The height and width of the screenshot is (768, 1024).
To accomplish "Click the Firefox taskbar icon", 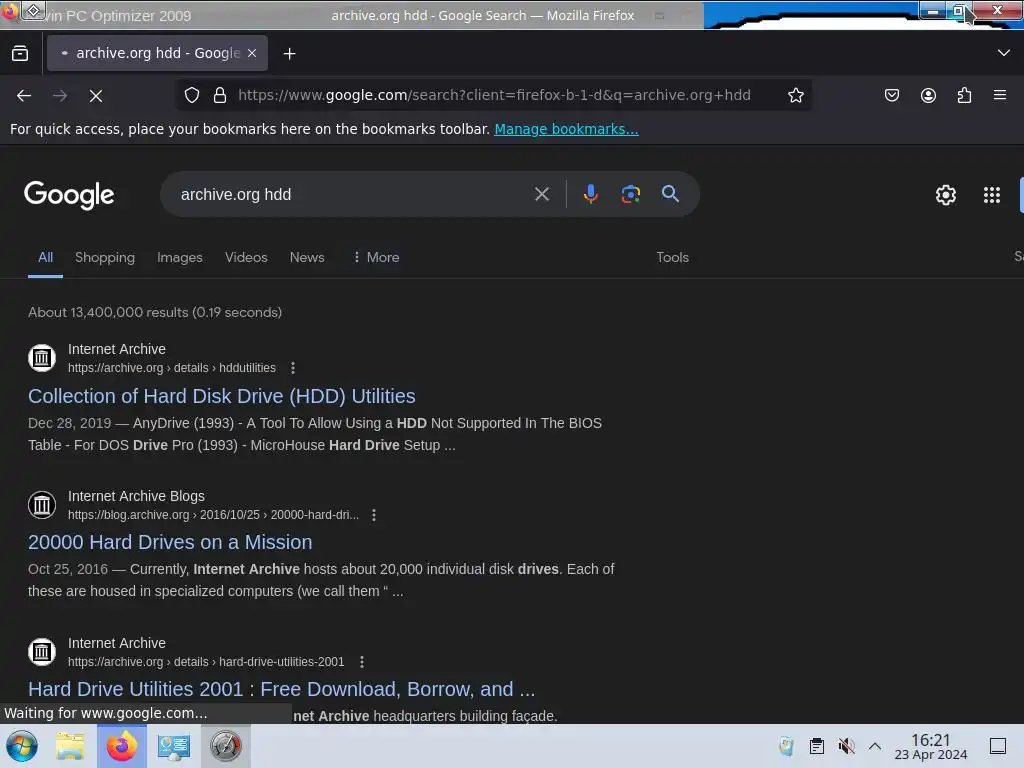I will coord(121,746).
